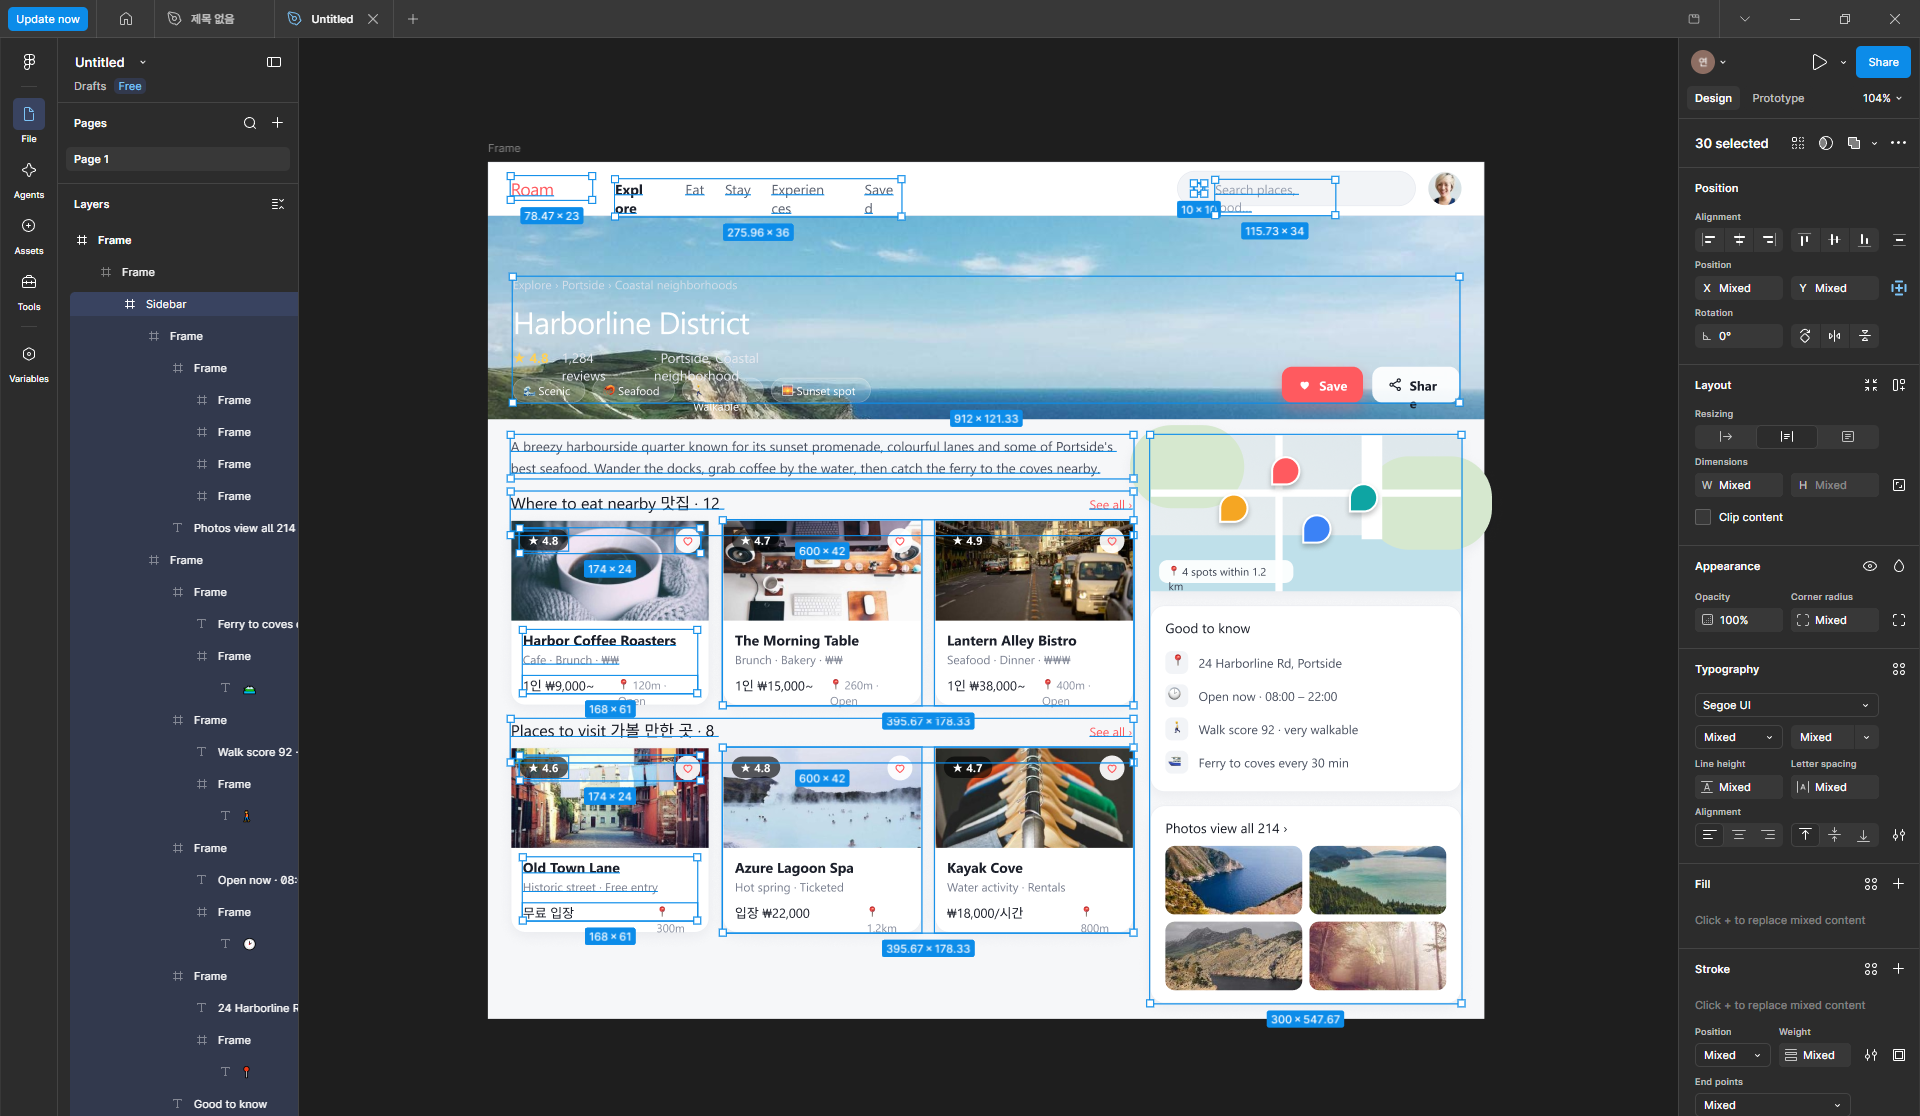Open the stroke position Mixed dropdown
Screen dimensions: 1920x1116
(1732, 1055)
